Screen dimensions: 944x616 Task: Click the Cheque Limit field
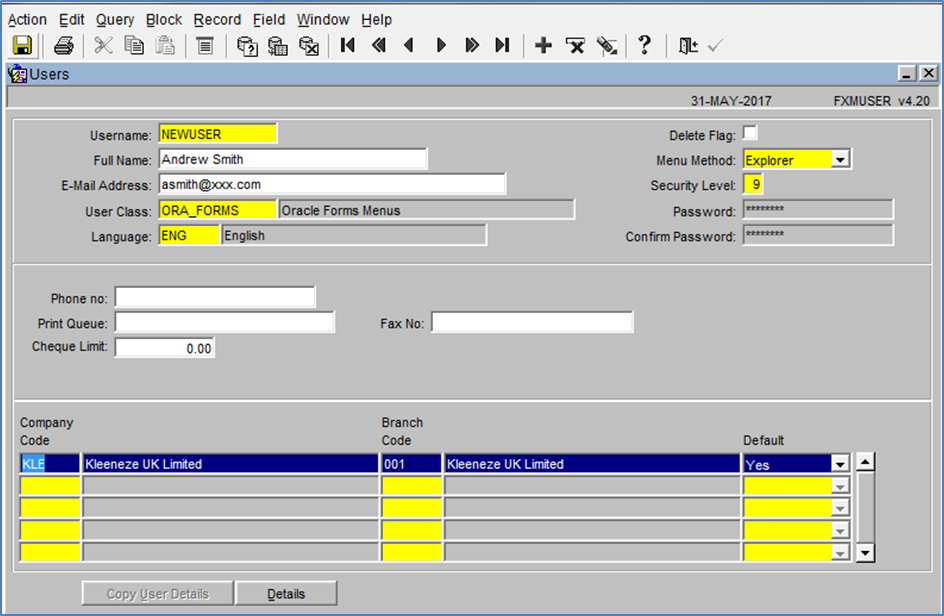tap(164, 348)
